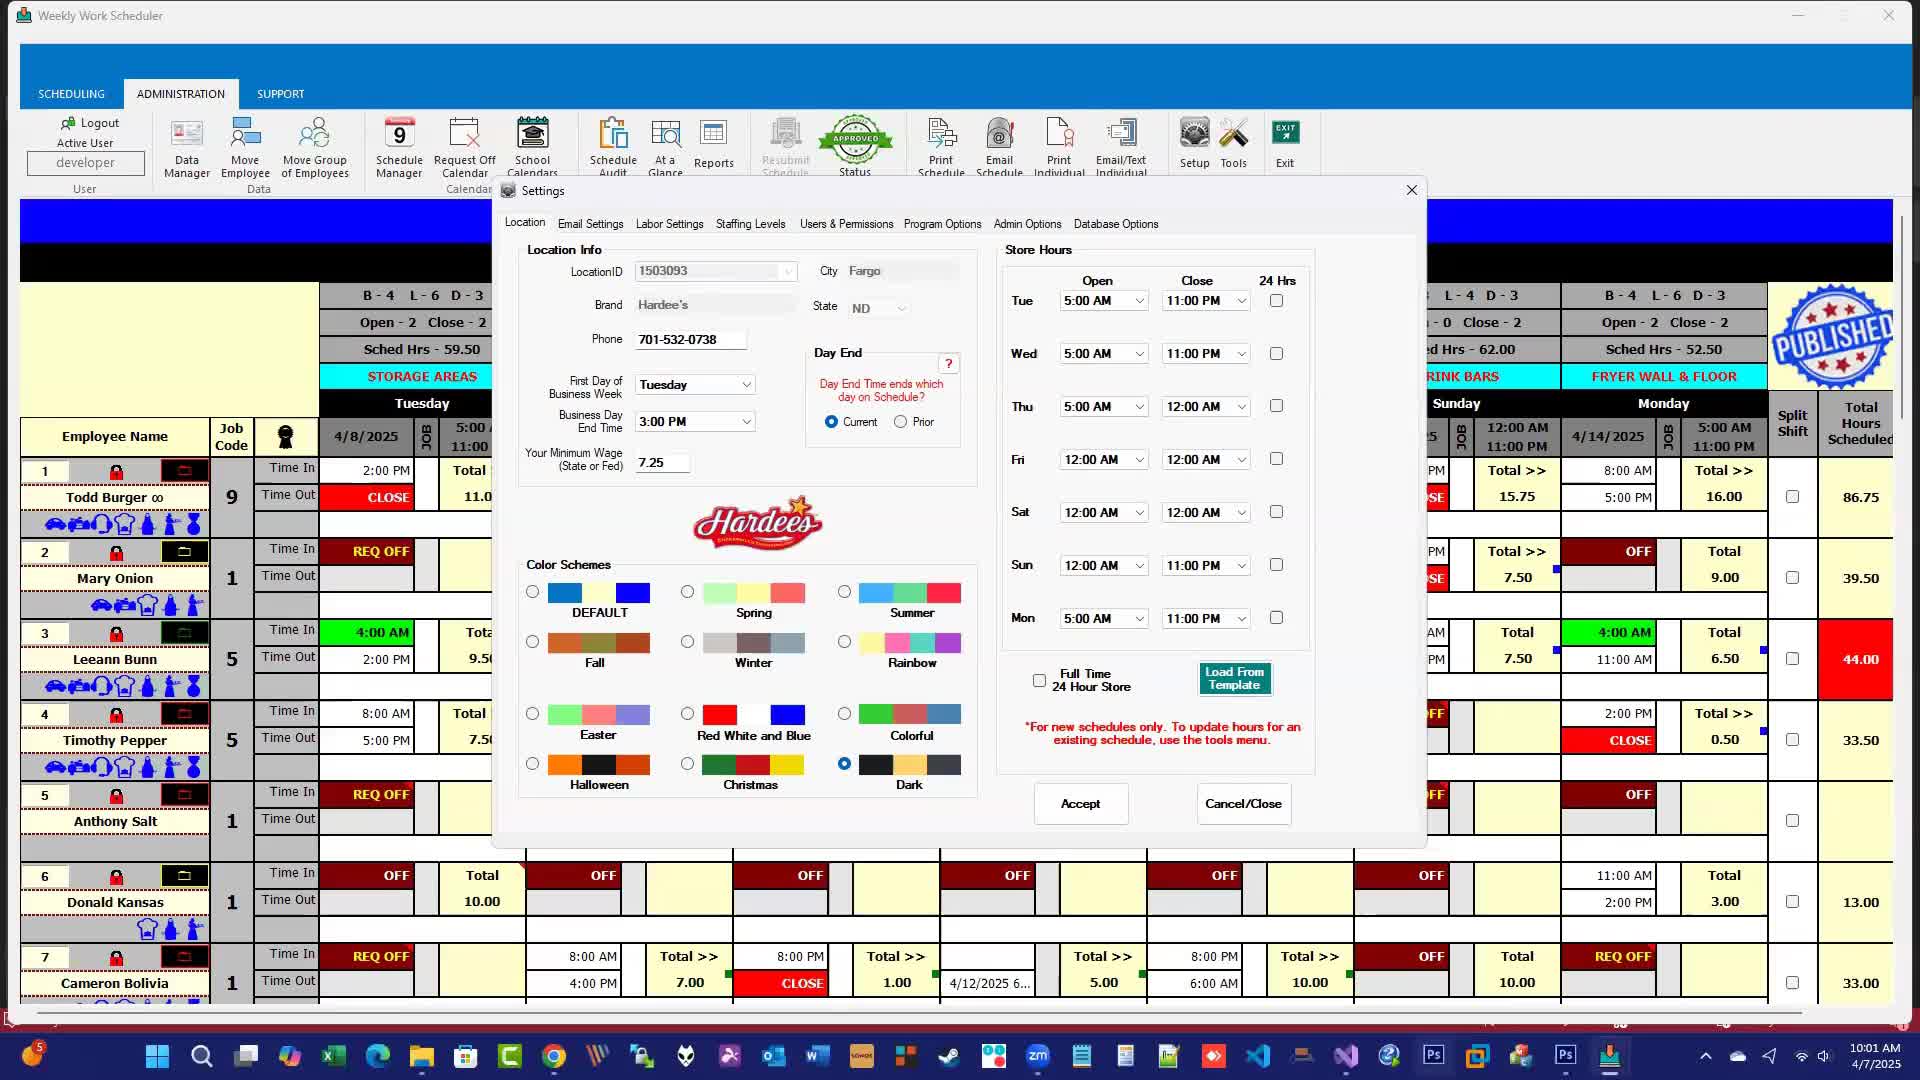This screenshot has height=1080, width=1920.
Task: Open the Reports icon
Action: click(x=714, y=145)
